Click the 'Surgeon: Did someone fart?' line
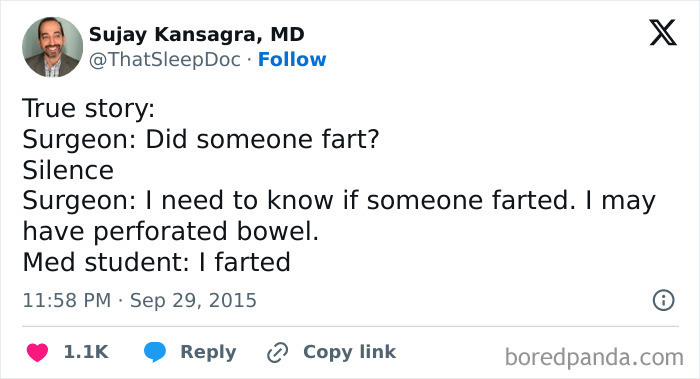The image size is (700, 379). tap(201, 139)
